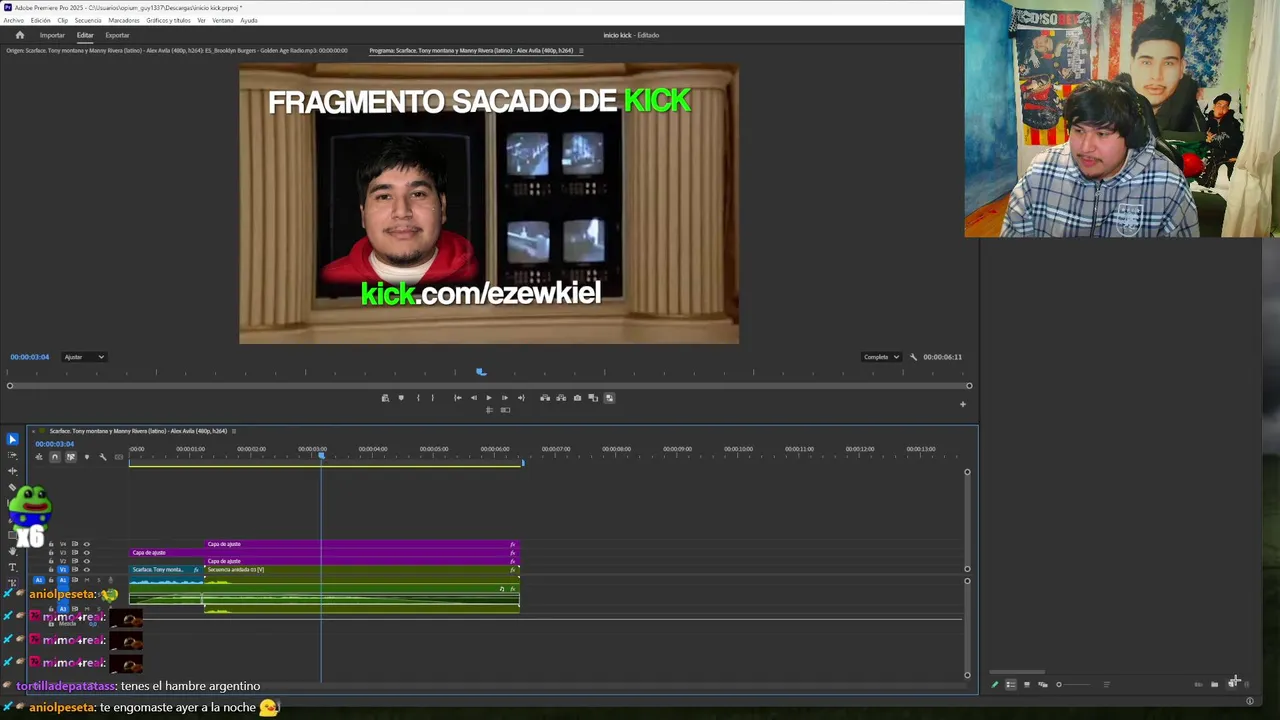
Task: Open the Secuencia menu
Action: pyautogui.click(x=88, y=20)
